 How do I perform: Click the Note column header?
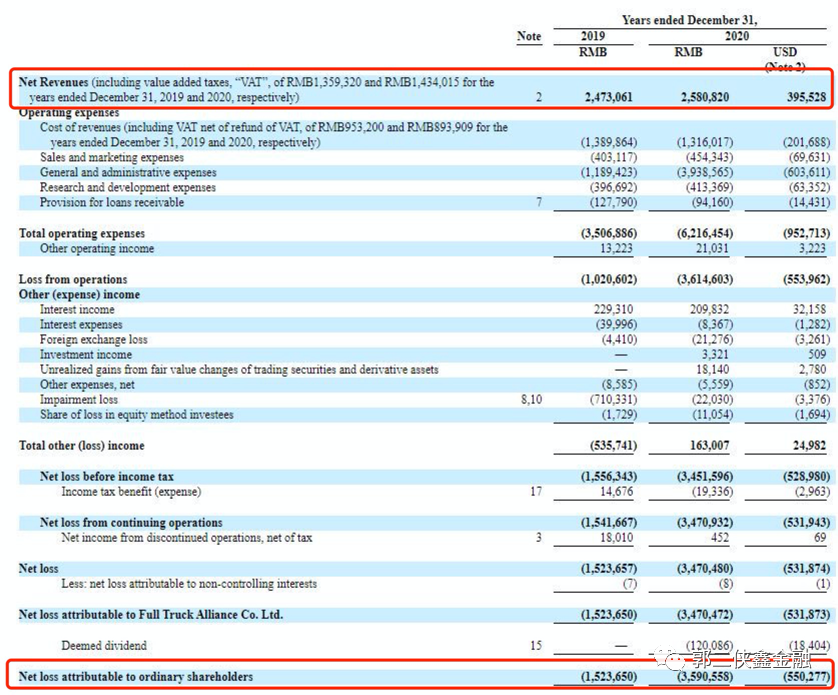(529, 36)
